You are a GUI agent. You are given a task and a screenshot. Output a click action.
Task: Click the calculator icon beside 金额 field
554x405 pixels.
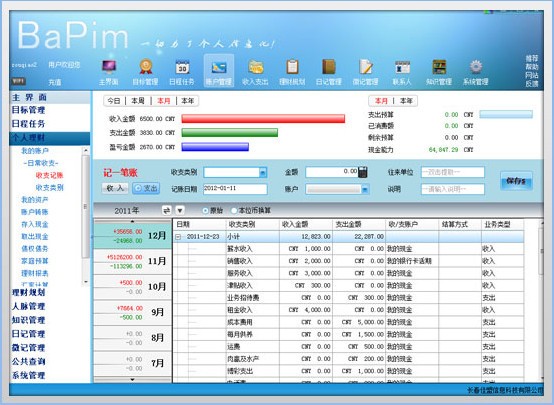(x=363, y=172)
